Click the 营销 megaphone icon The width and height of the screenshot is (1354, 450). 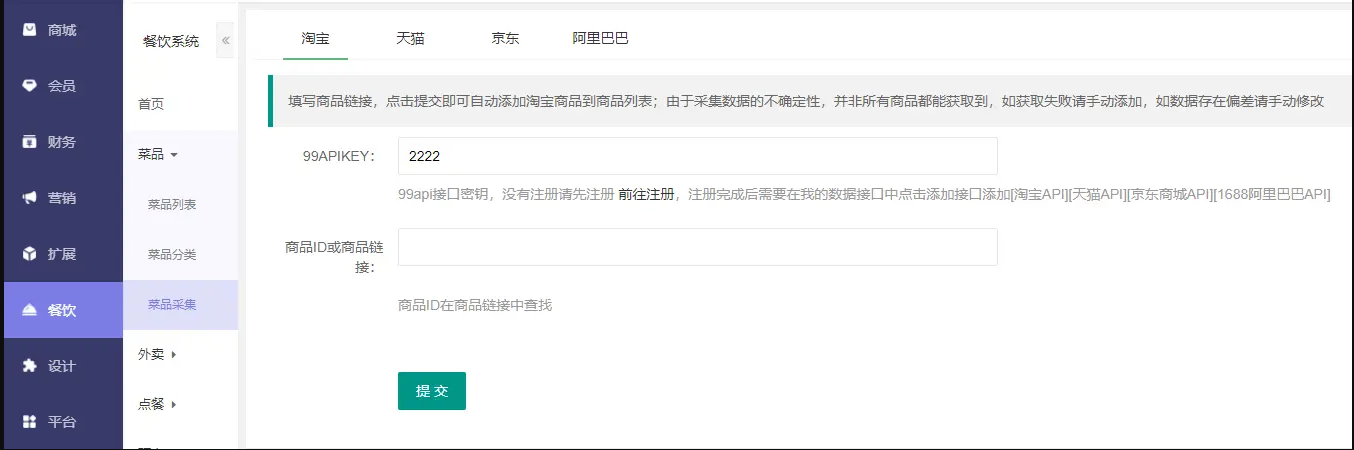coord(30,198)
